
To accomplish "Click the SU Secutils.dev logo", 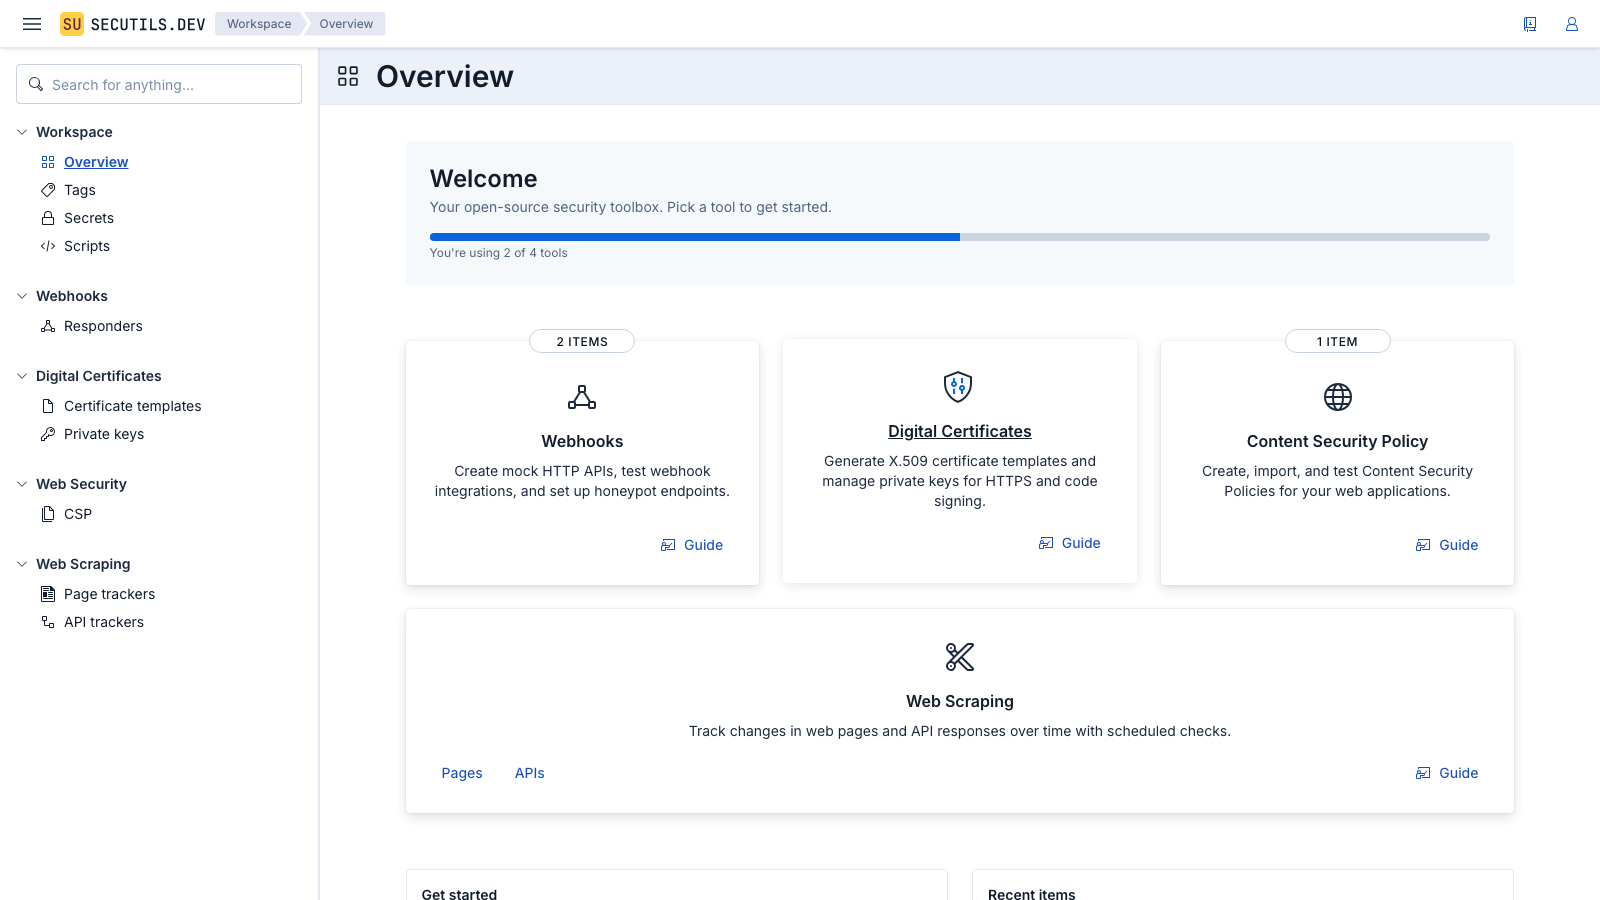I will click(x=130, y=23).
